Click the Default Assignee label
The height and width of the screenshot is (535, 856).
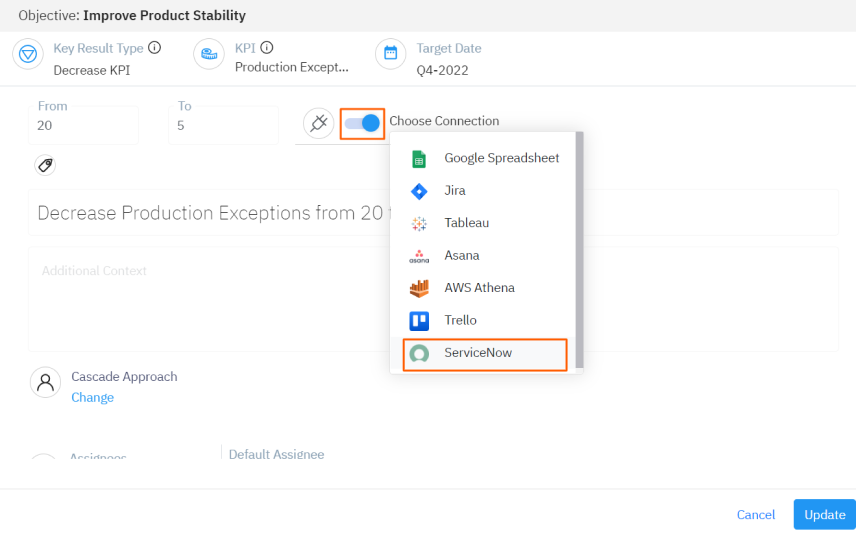pyautogui.click(x=276, y=454)
